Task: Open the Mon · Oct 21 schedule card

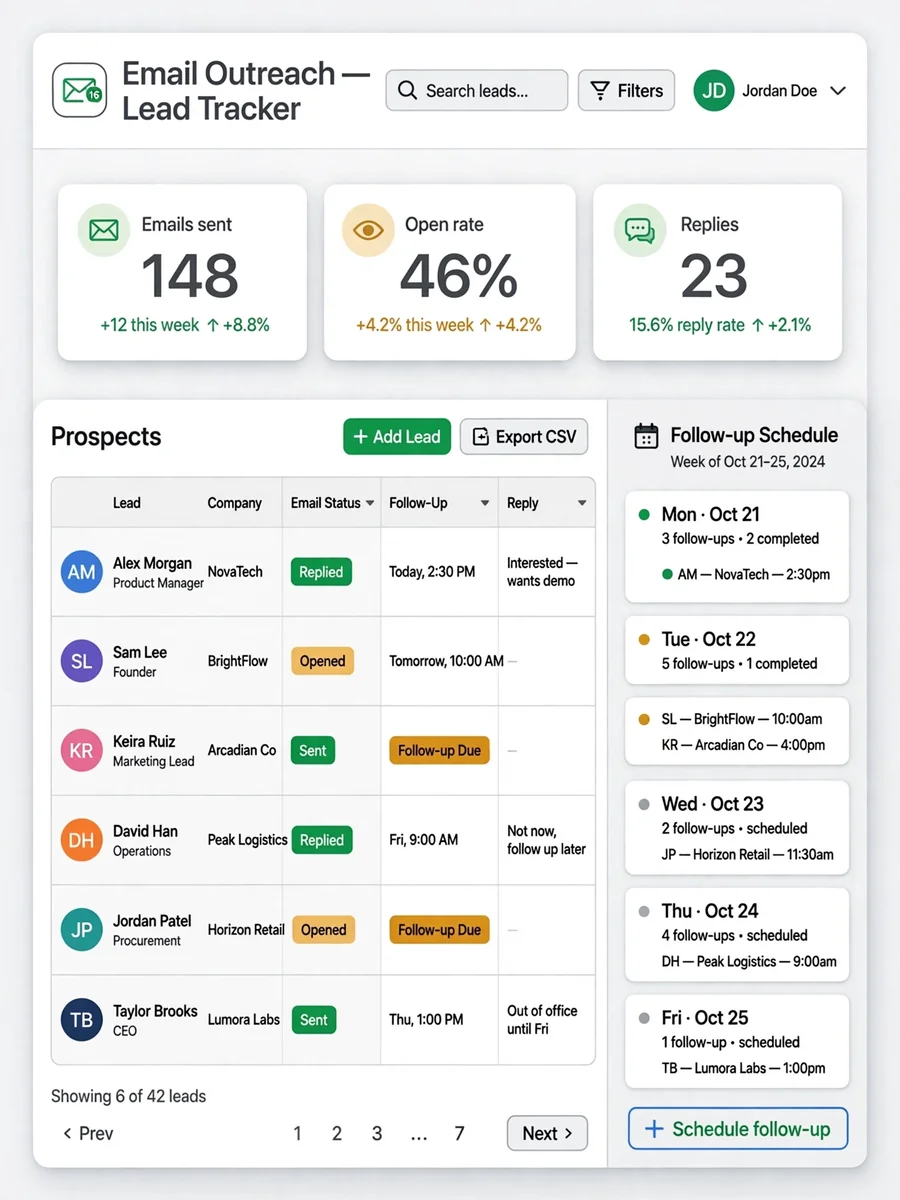Action: (x=737, y=546)
